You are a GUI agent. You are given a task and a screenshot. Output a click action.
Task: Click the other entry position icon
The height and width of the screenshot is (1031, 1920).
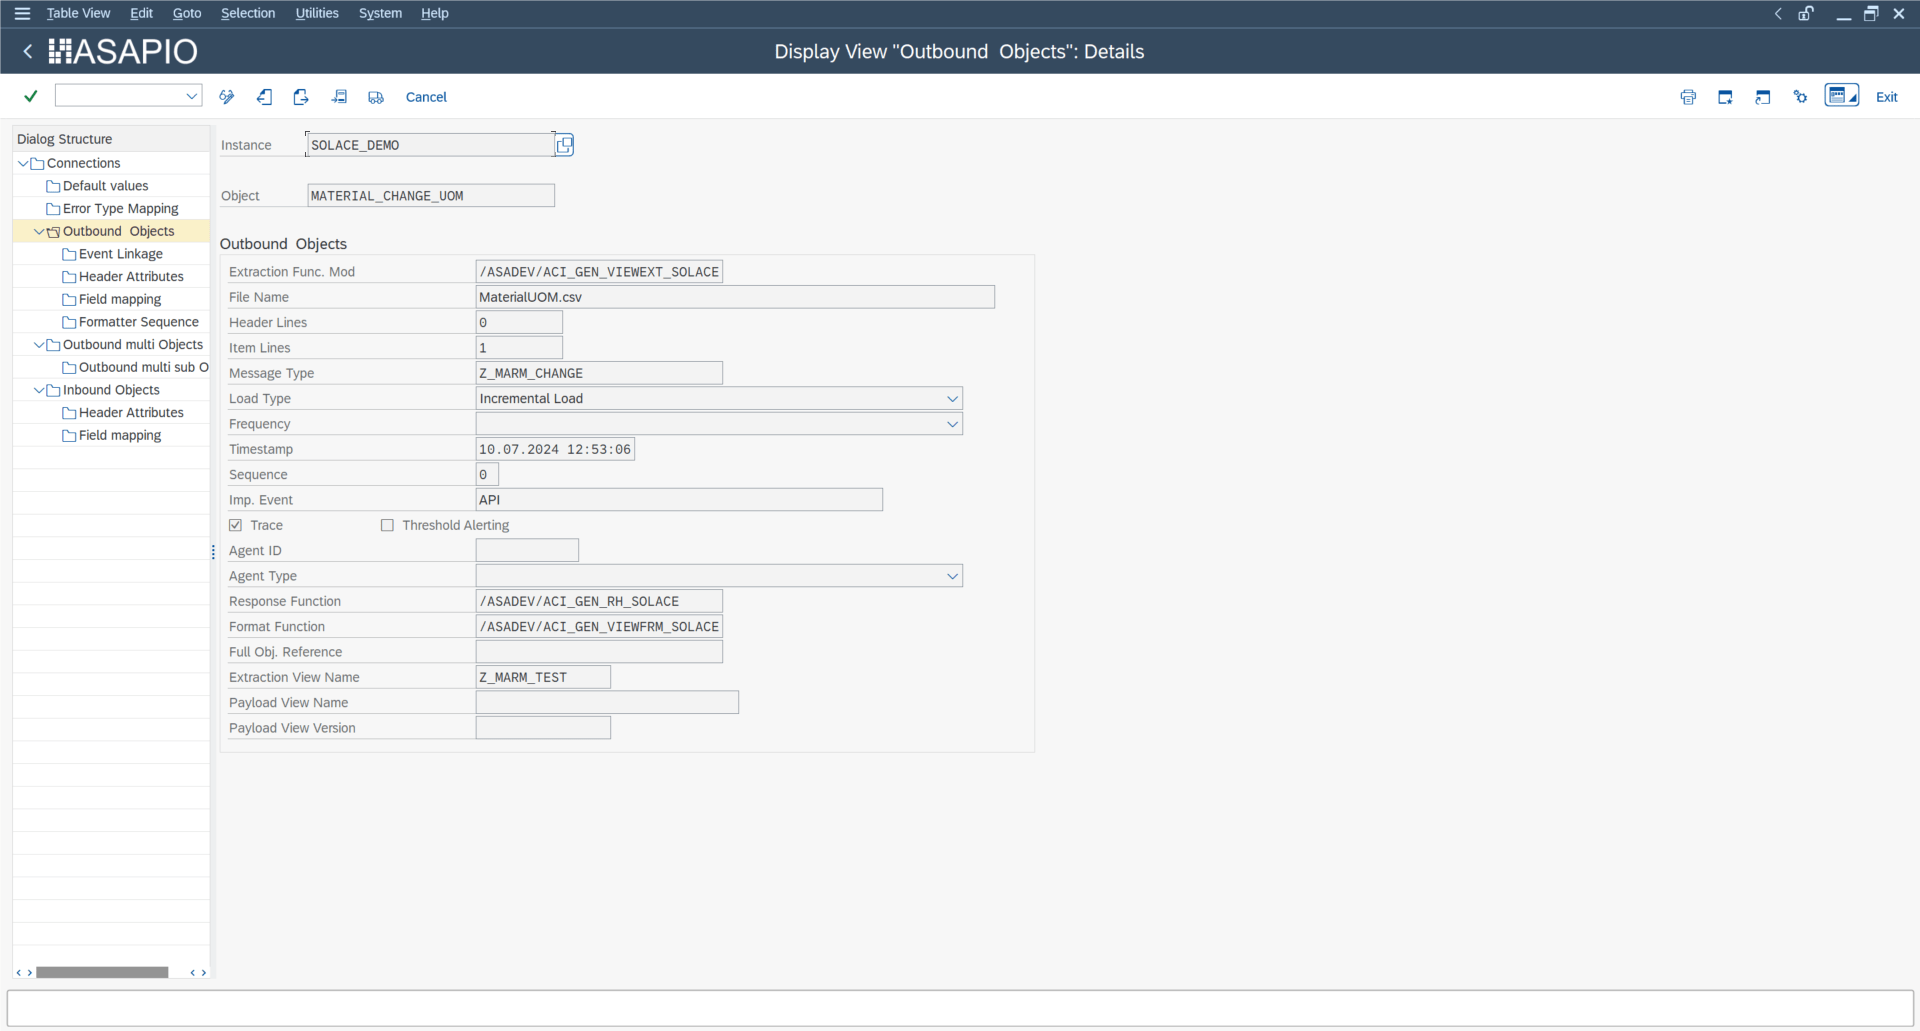pyautogui.click(x=339, y=97)
